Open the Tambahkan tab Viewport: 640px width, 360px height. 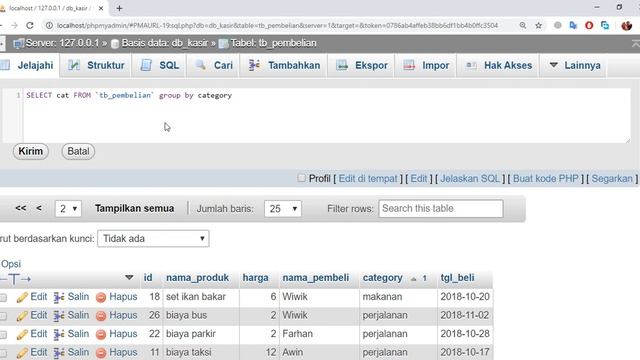pyautogui.click(x=284, y=65)
